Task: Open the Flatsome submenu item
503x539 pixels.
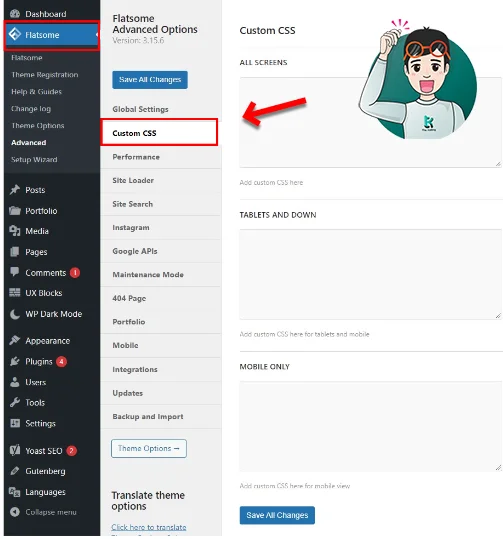Action: click(x=27, y=57)
